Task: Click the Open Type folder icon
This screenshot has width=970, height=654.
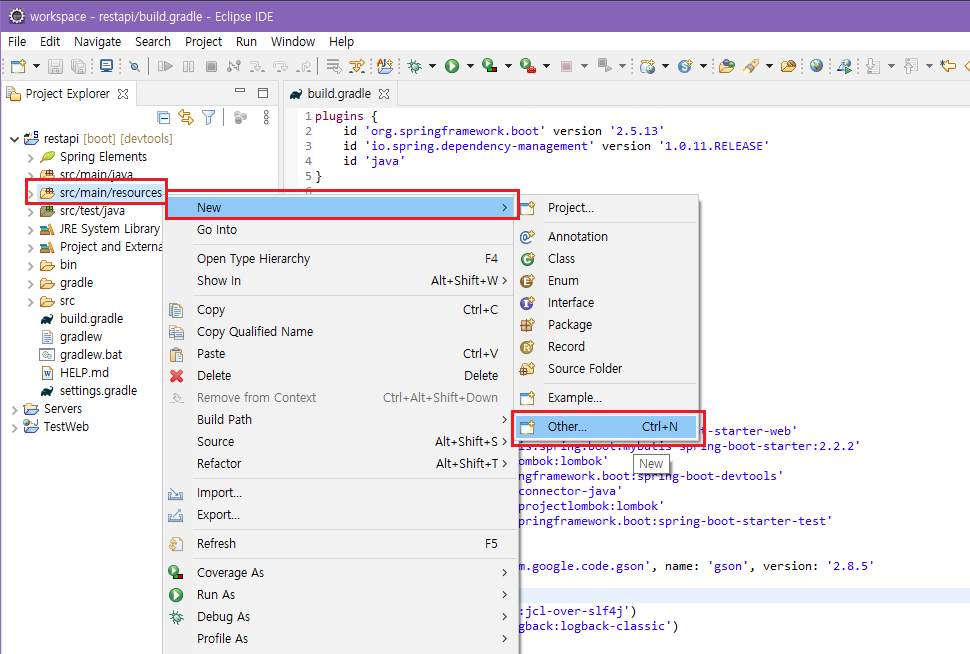Action: click(727, 66)
